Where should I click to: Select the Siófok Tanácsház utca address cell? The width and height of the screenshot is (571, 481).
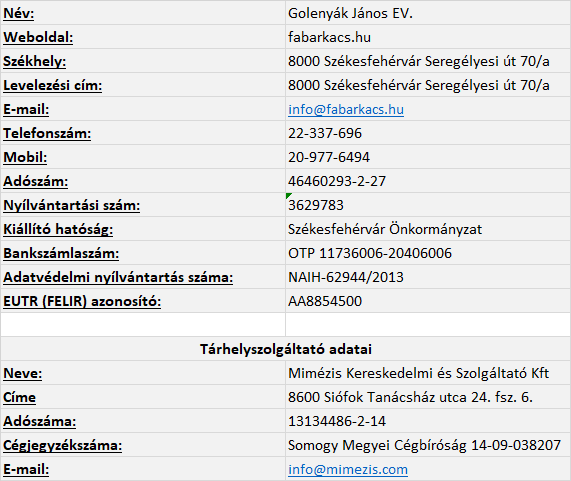[x=428, y=397]
